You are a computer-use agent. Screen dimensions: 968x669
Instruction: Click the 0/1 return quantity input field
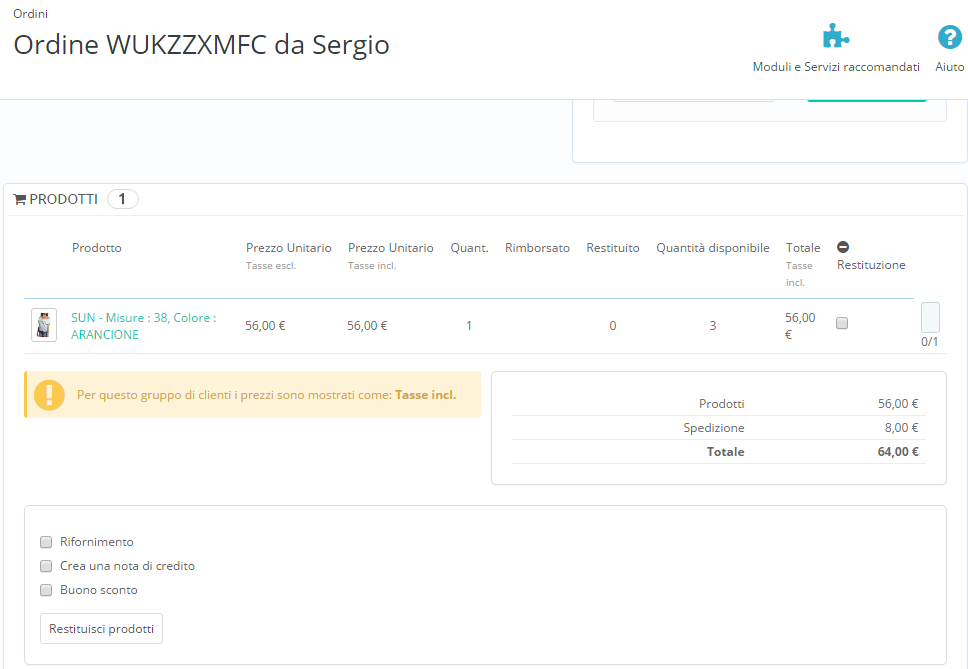[x=930, y=317]
